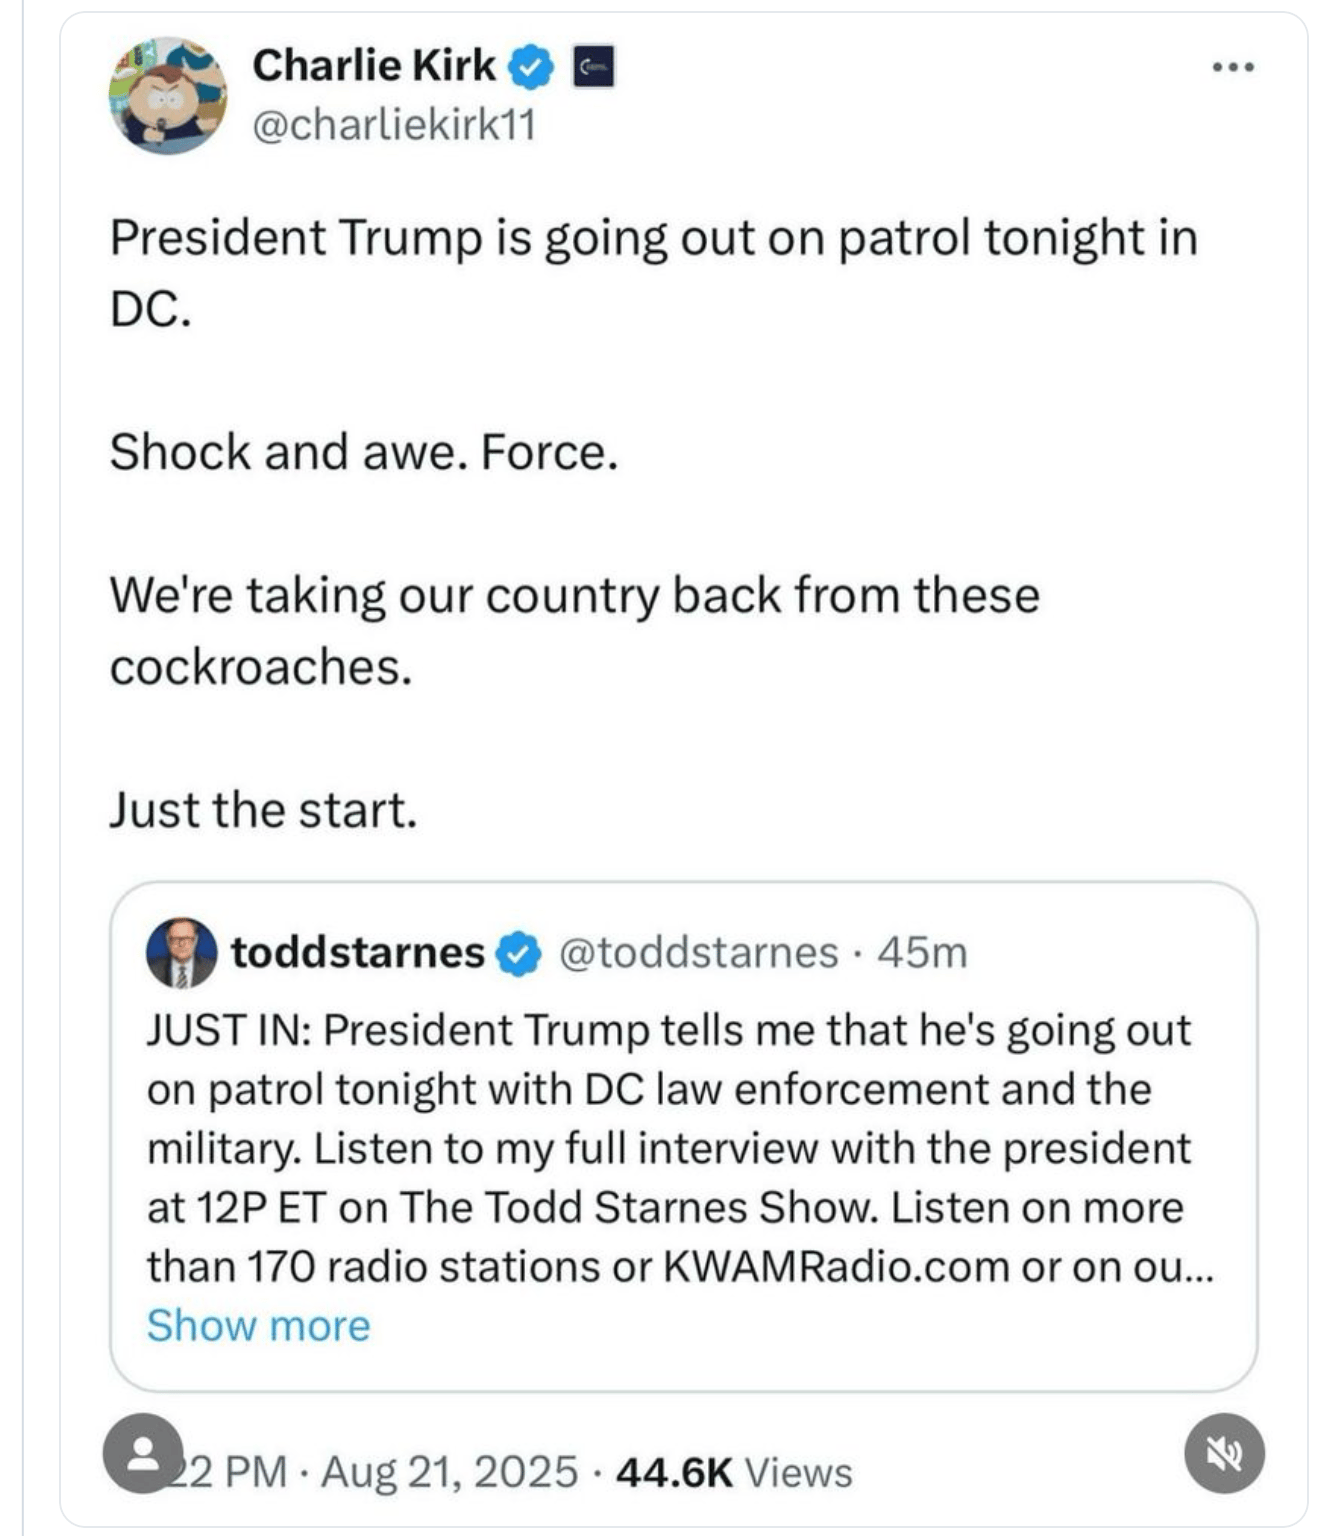View the 44.6K Views count

click(x=734, y=1472)
